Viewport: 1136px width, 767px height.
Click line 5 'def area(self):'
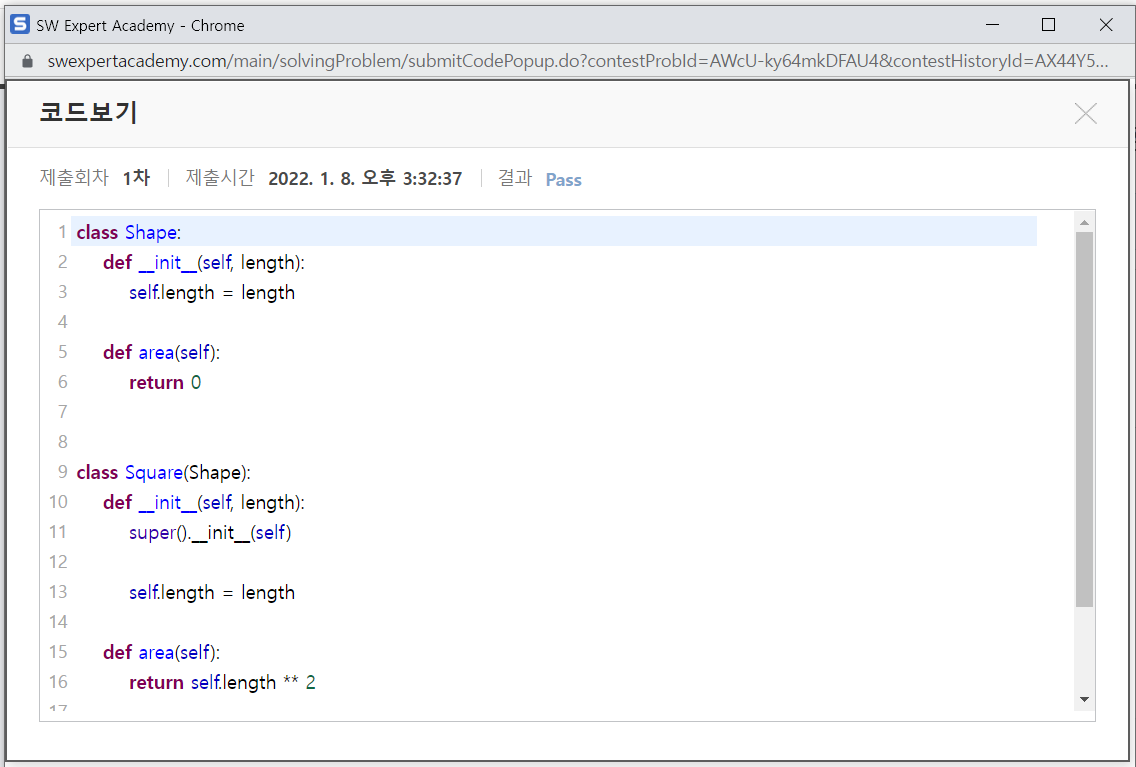[161, 353]
